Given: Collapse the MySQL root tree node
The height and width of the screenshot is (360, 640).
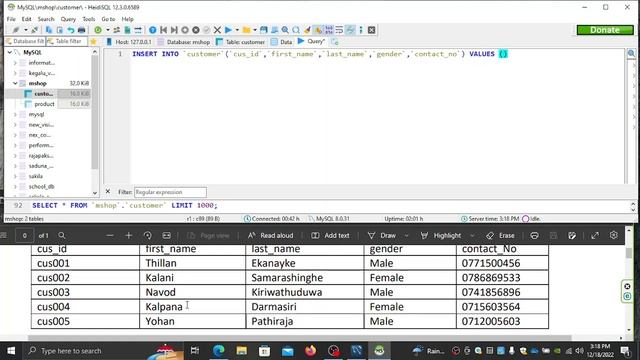Looking at the screenshot, I should (x=9, y=52).
